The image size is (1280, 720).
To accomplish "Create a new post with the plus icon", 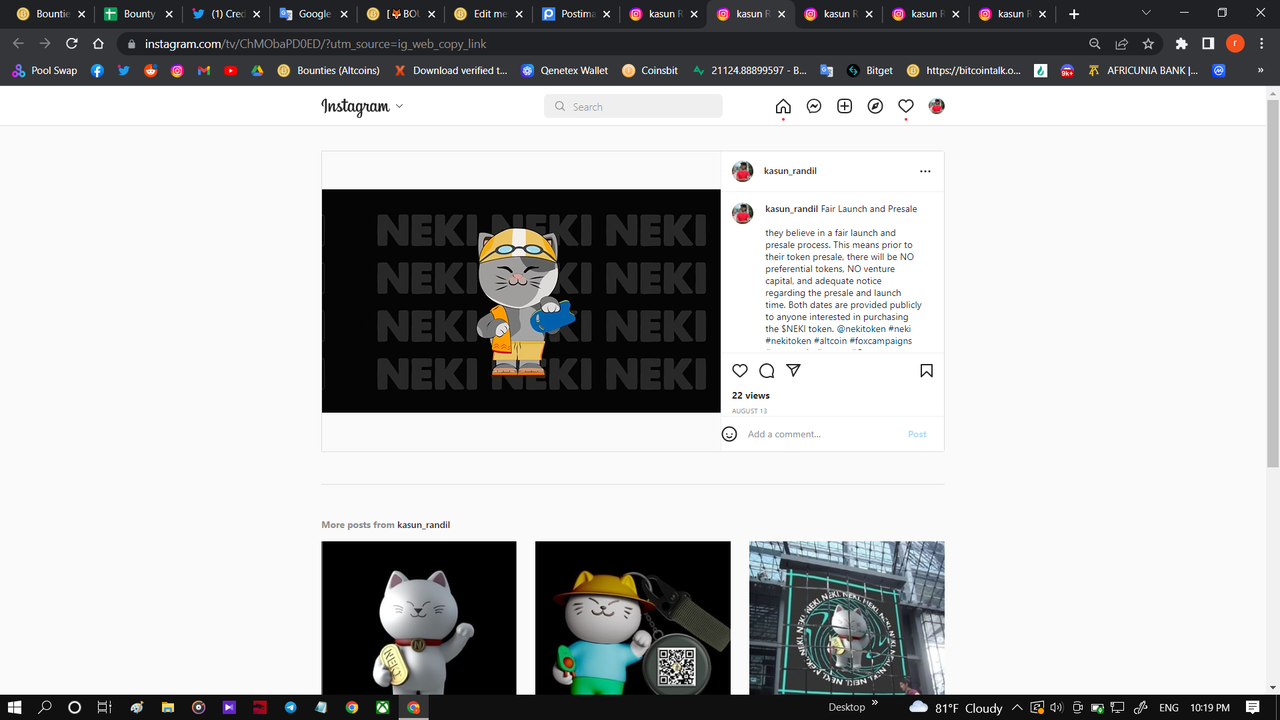I will (x=844, y=105).
